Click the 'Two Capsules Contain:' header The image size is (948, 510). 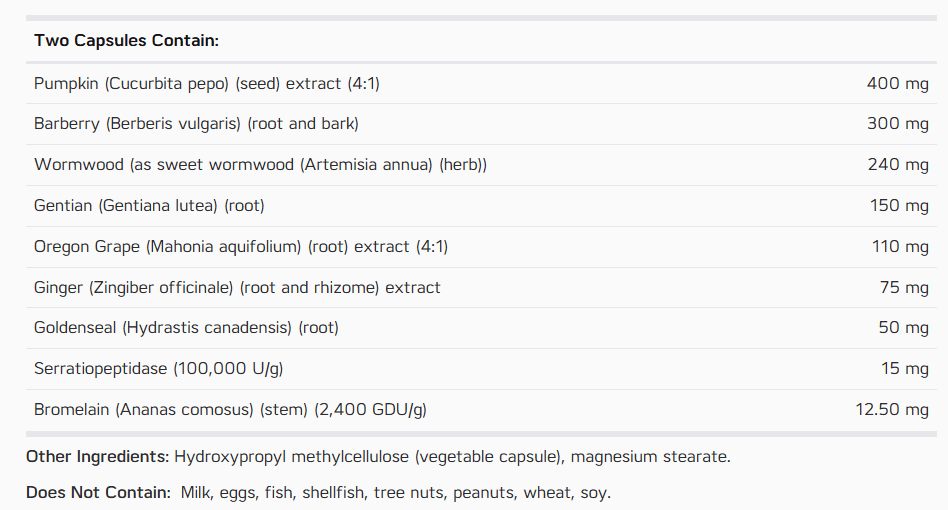click(126, 40)
